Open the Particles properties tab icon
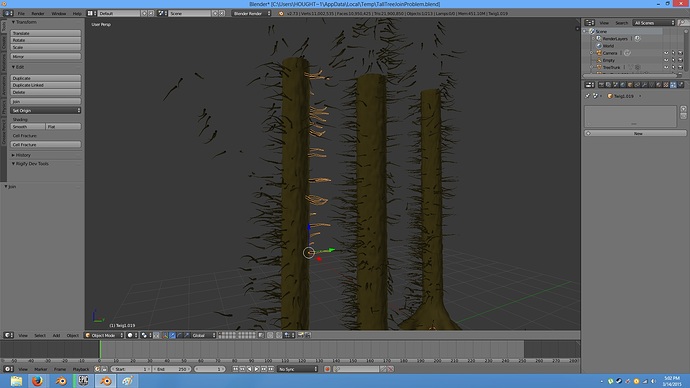The width and height of the screenshot is (690, 388). pyautogui.click(x=673, y=84)
